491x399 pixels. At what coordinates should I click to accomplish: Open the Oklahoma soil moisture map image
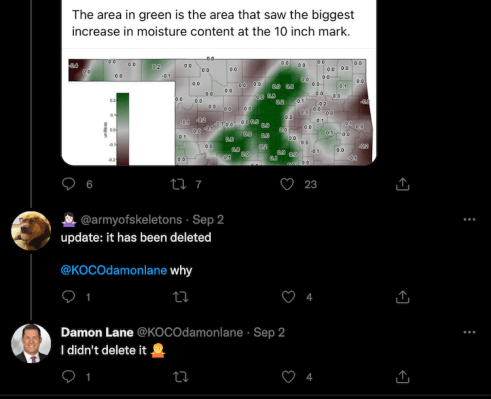coord(219,112)
